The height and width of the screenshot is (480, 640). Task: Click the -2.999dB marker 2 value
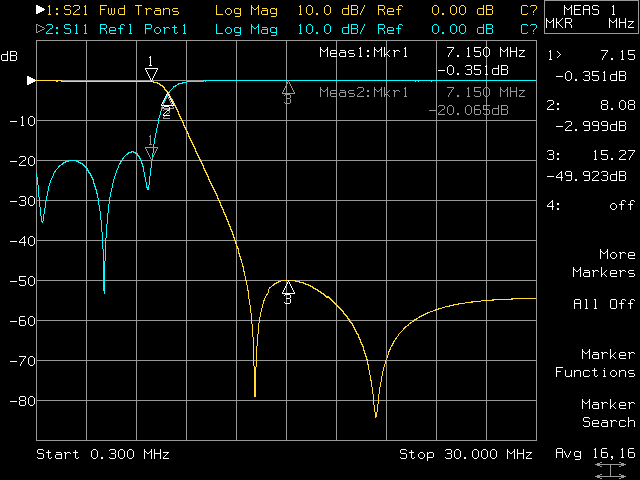coord(591,126)
